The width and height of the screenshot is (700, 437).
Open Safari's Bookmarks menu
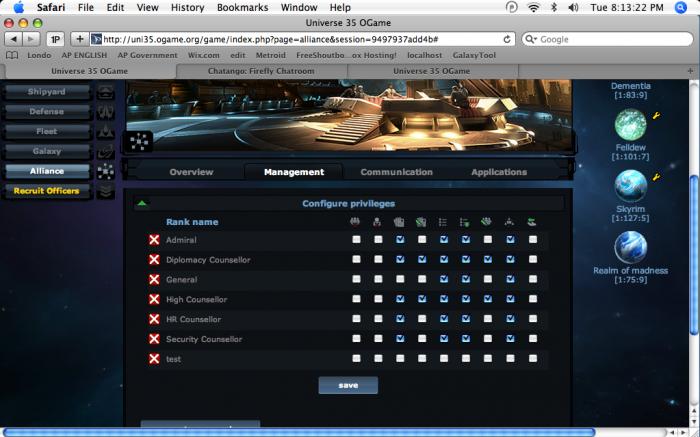[x=242, y=8]
